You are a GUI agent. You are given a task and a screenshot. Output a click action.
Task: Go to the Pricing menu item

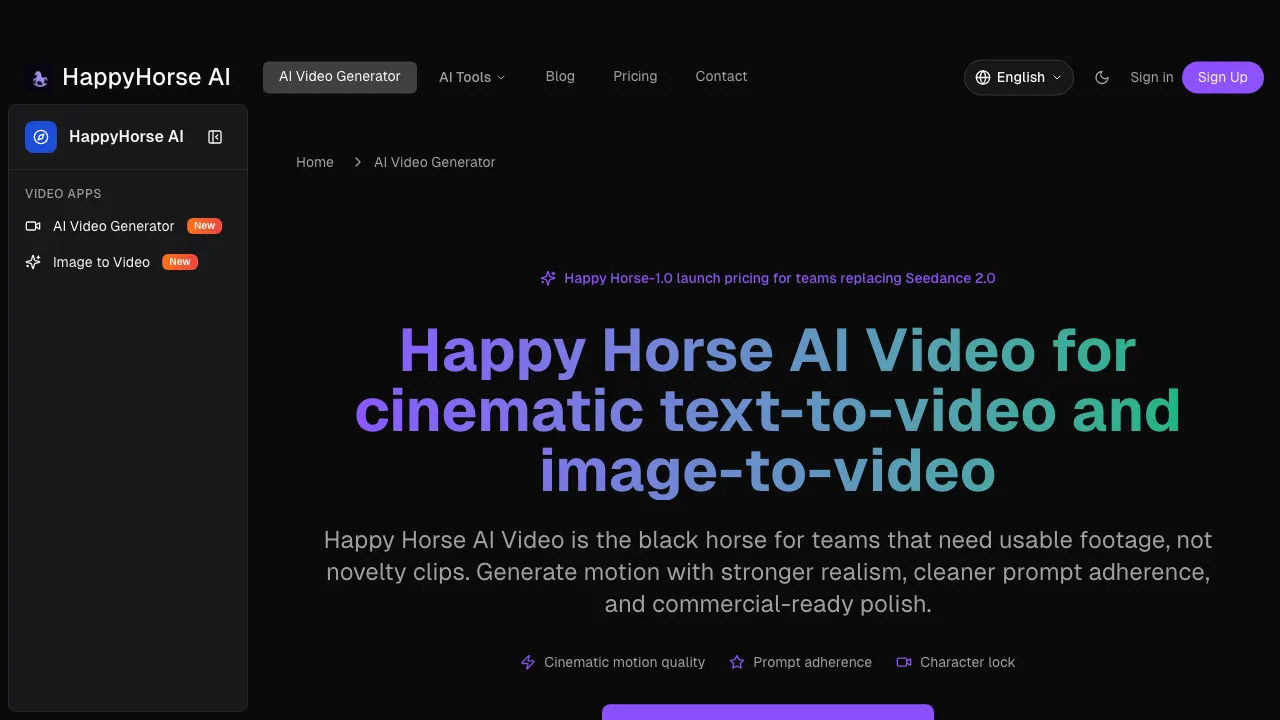tap(635, 77)
